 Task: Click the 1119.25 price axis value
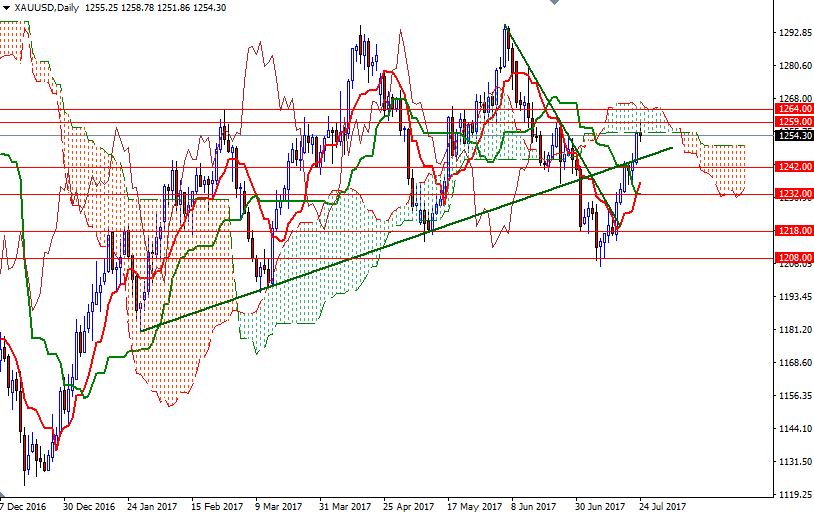(x=795, y=495)
